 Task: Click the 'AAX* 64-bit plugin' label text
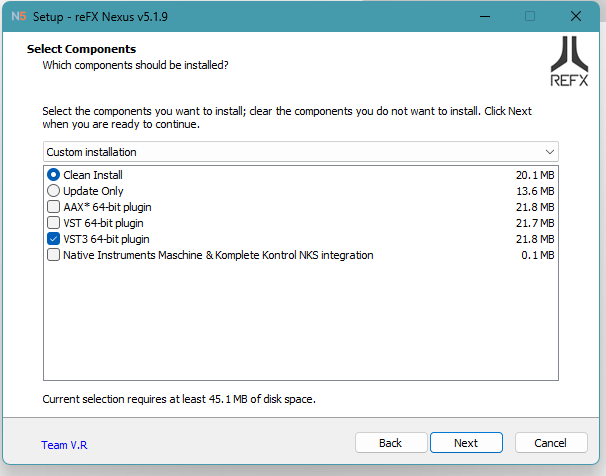pyautogui.click(x=107, y=207)
